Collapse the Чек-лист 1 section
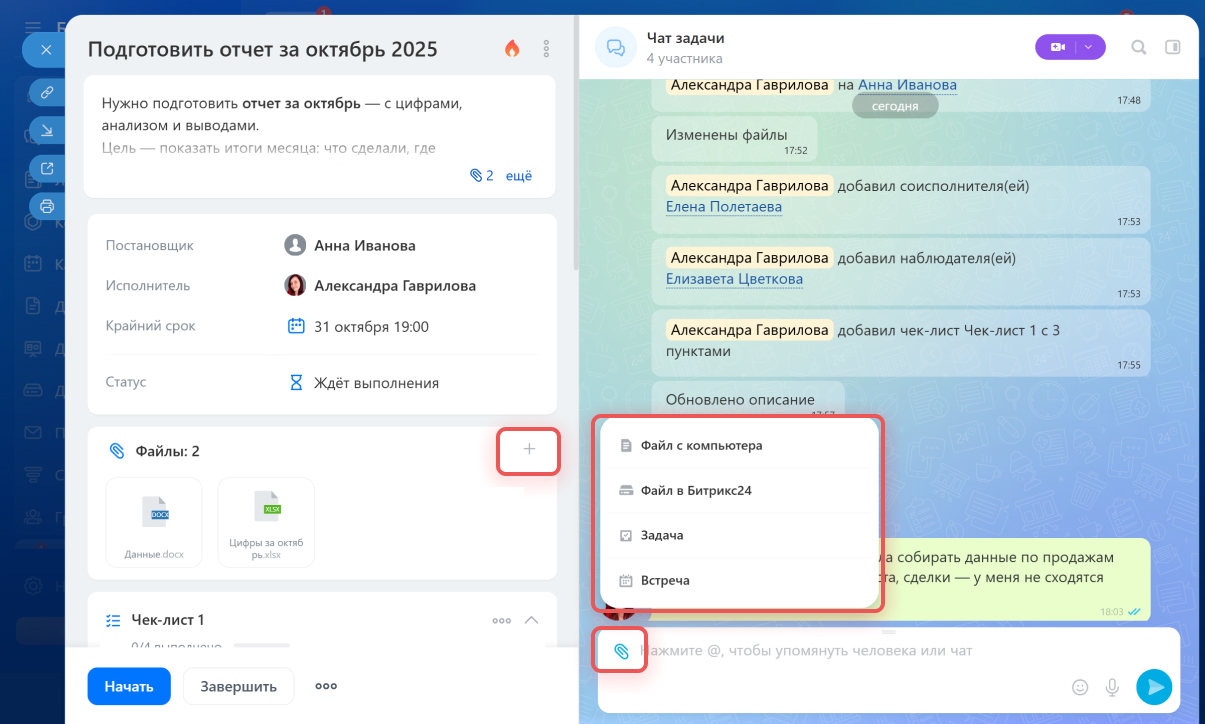This screenshot has width=1205, height=724. coord(532,620)
